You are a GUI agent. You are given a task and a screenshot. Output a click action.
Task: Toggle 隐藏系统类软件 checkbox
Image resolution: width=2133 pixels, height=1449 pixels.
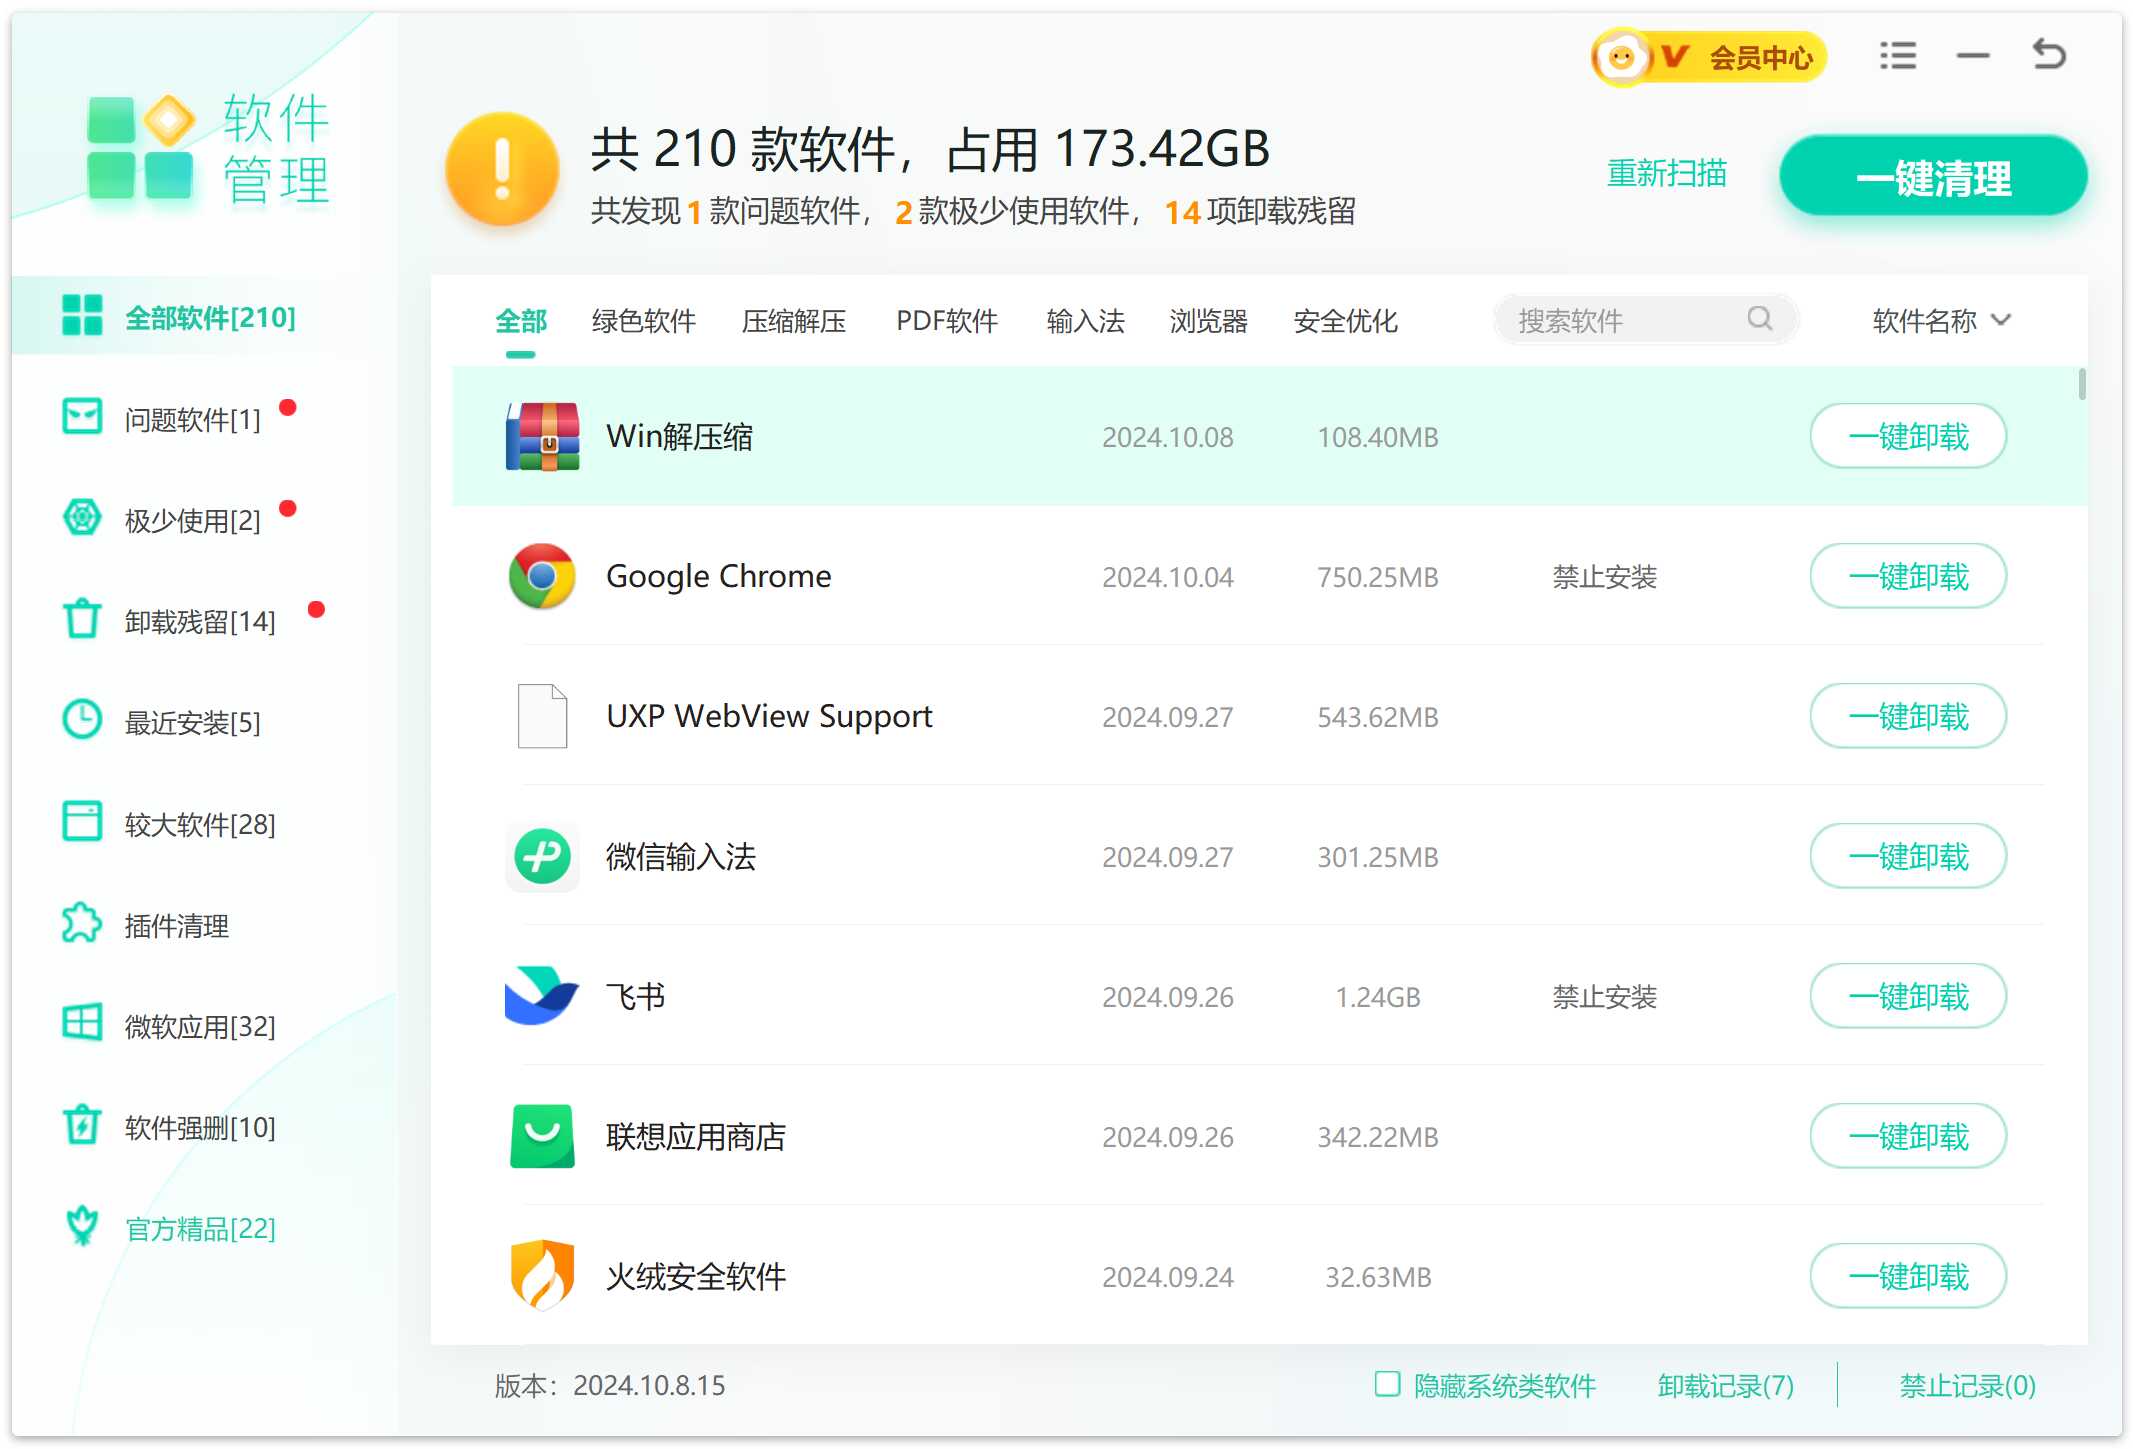(x=1387, y=1384)
